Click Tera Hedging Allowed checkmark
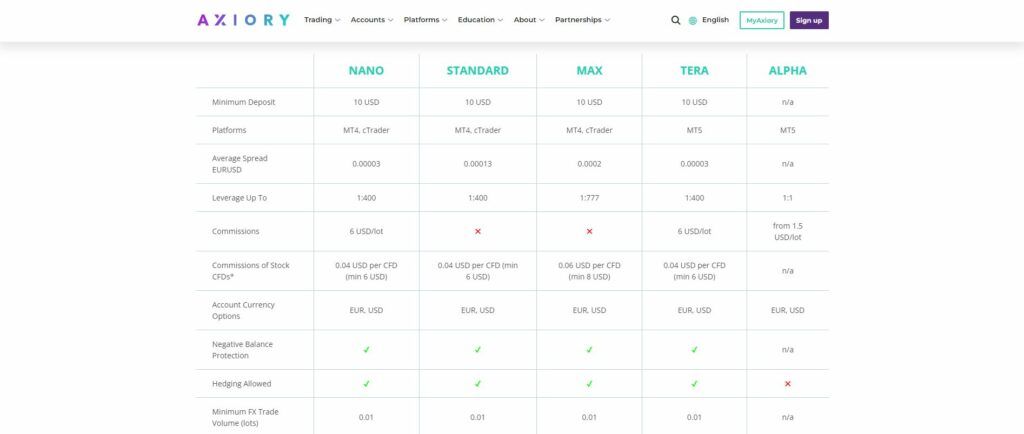 [694, 384]
